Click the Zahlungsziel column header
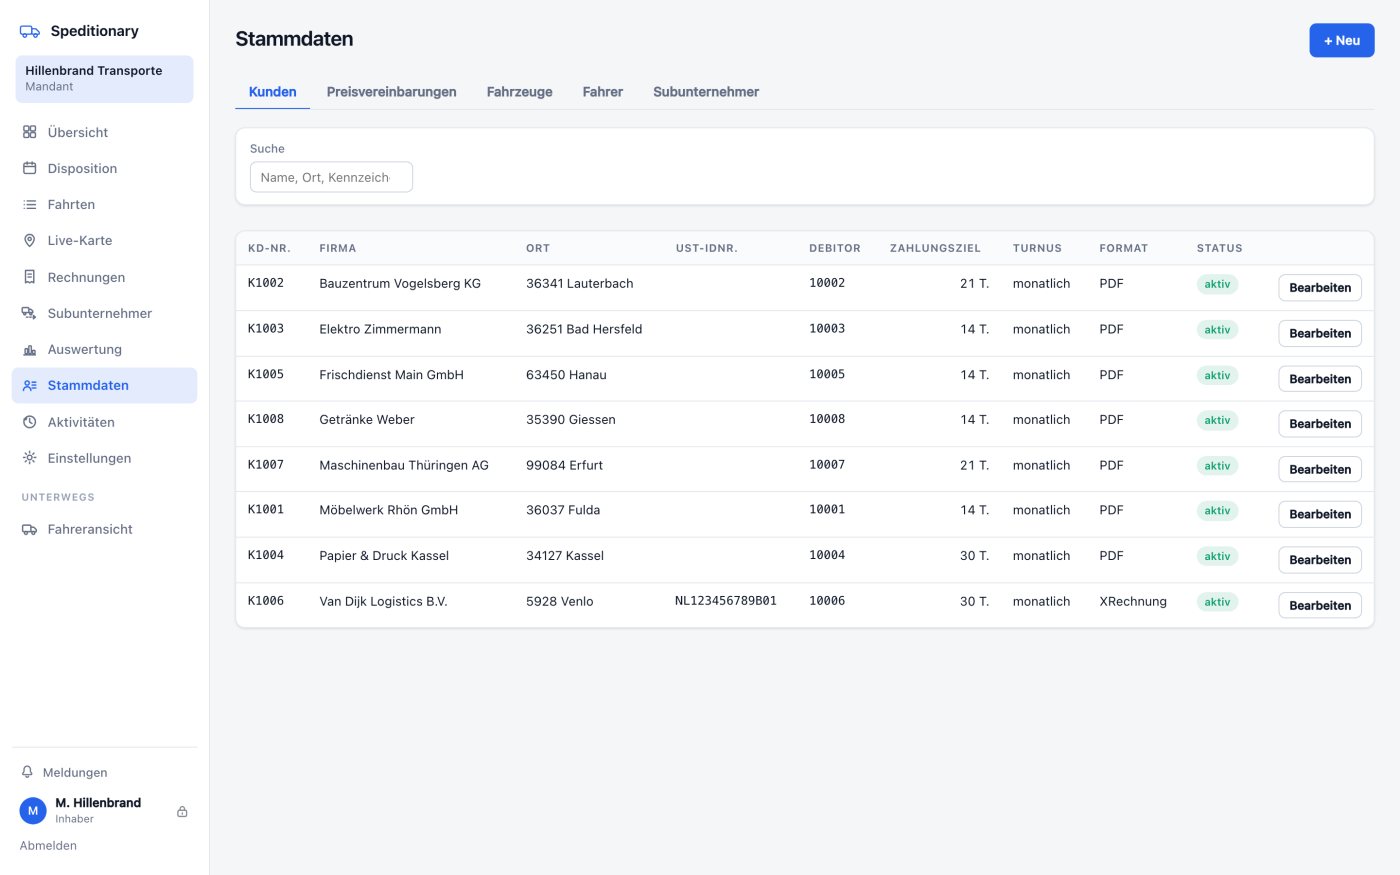Viewport: 1400px width, 875px height. (935, 248)
